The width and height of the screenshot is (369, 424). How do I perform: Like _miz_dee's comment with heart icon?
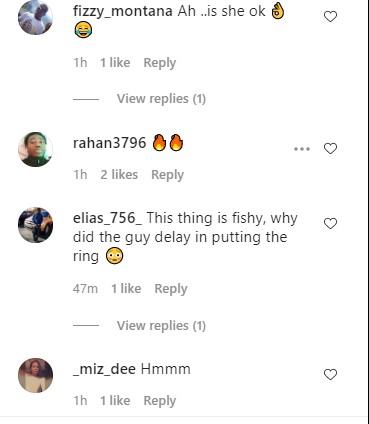click(330, 374)
